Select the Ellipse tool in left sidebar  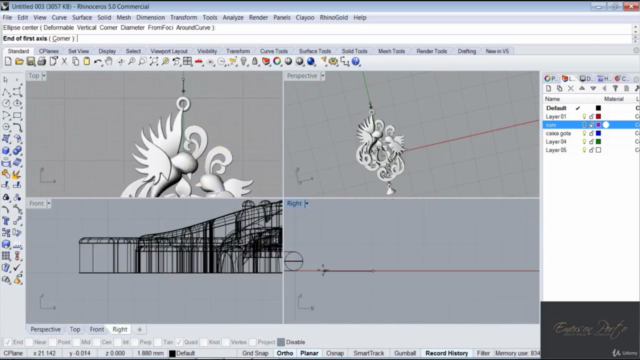17,104
